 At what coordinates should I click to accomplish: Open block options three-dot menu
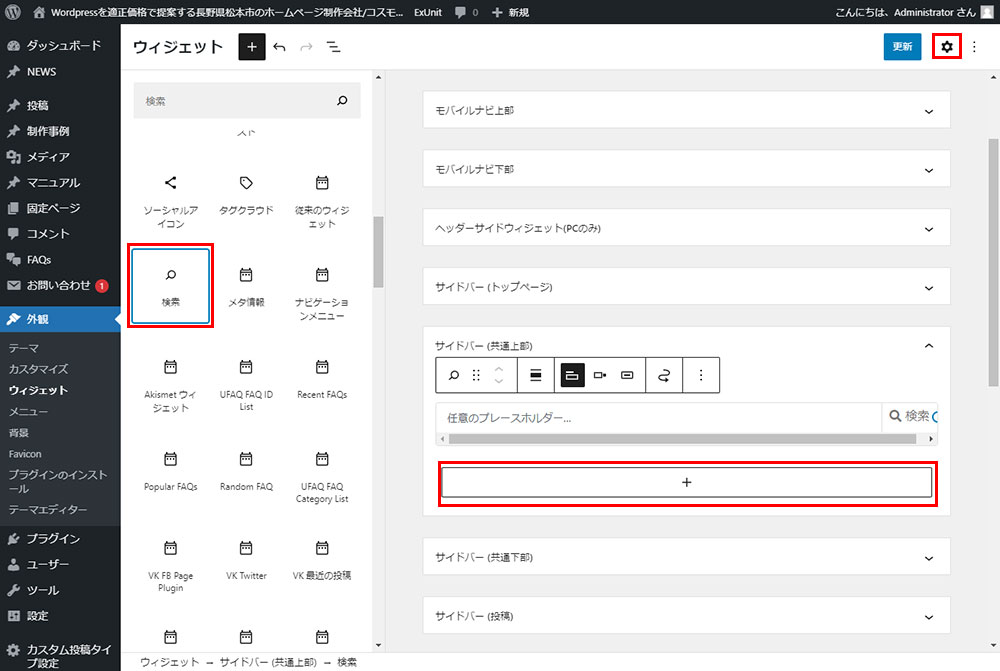(701, 375)
